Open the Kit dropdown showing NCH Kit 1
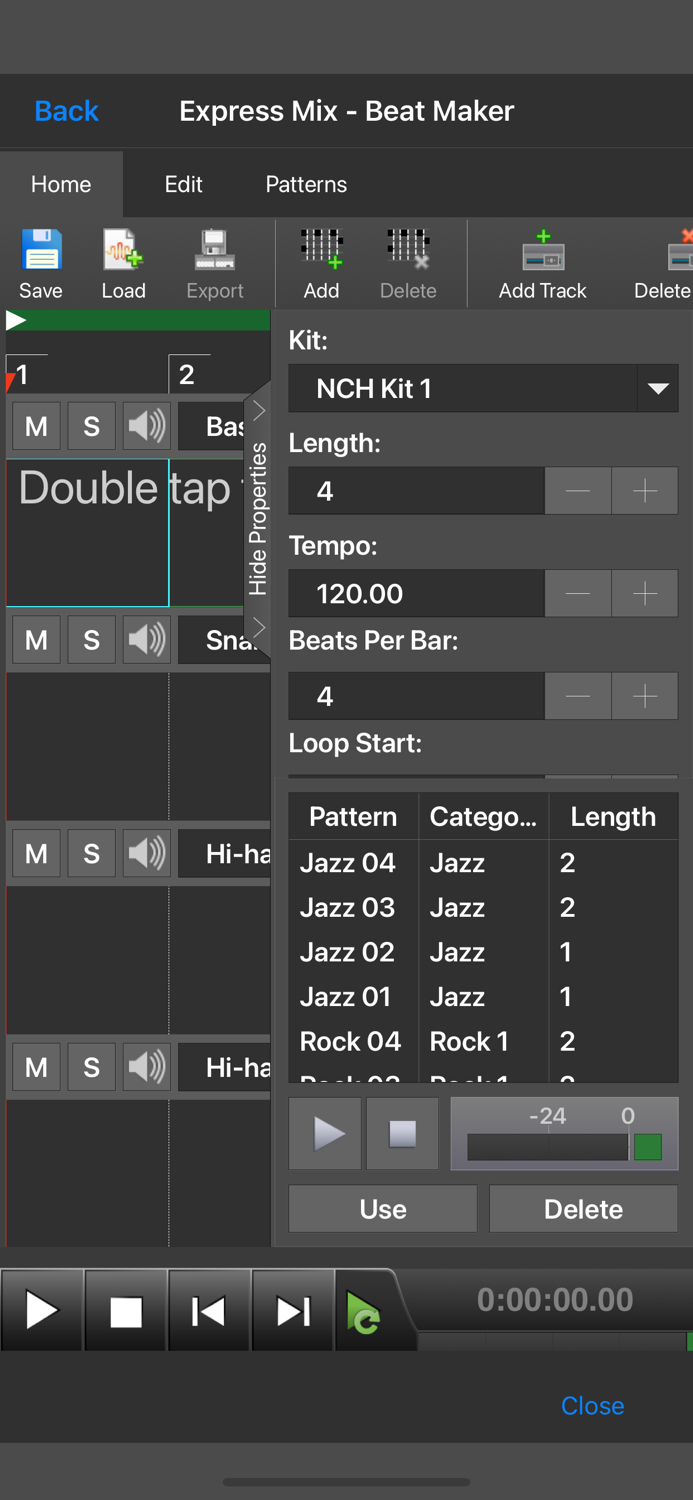The width and height of the screenshot is (693, 1500). tap(483, 388)
